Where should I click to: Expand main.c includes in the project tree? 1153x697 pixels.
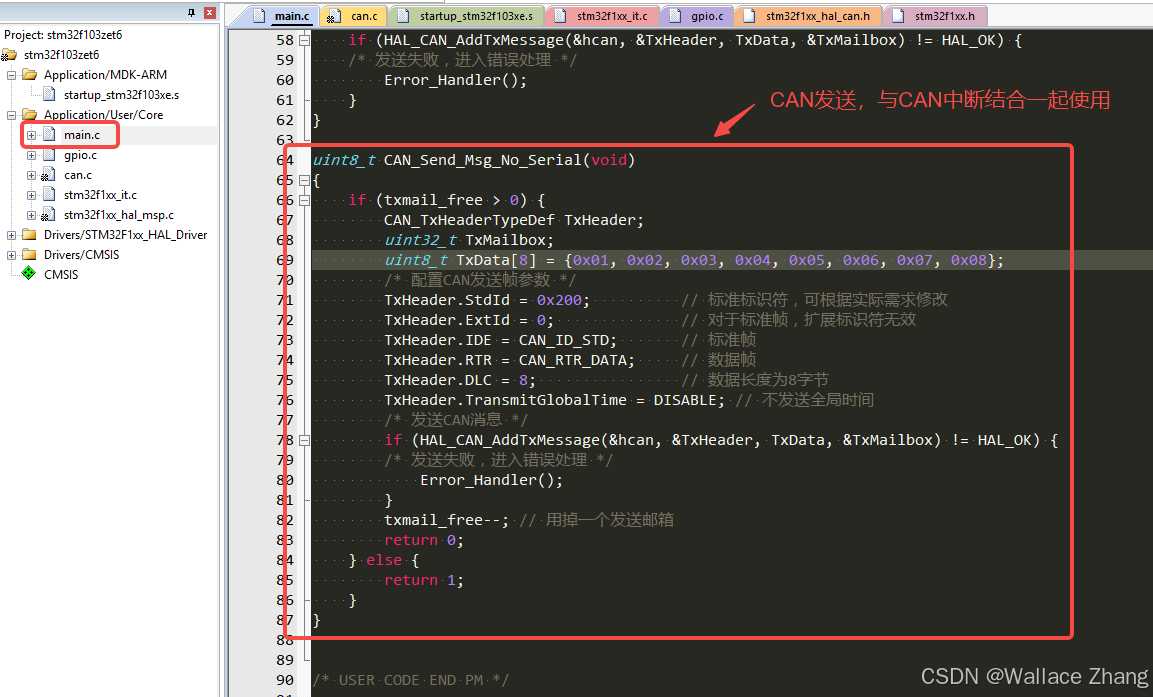32,135
